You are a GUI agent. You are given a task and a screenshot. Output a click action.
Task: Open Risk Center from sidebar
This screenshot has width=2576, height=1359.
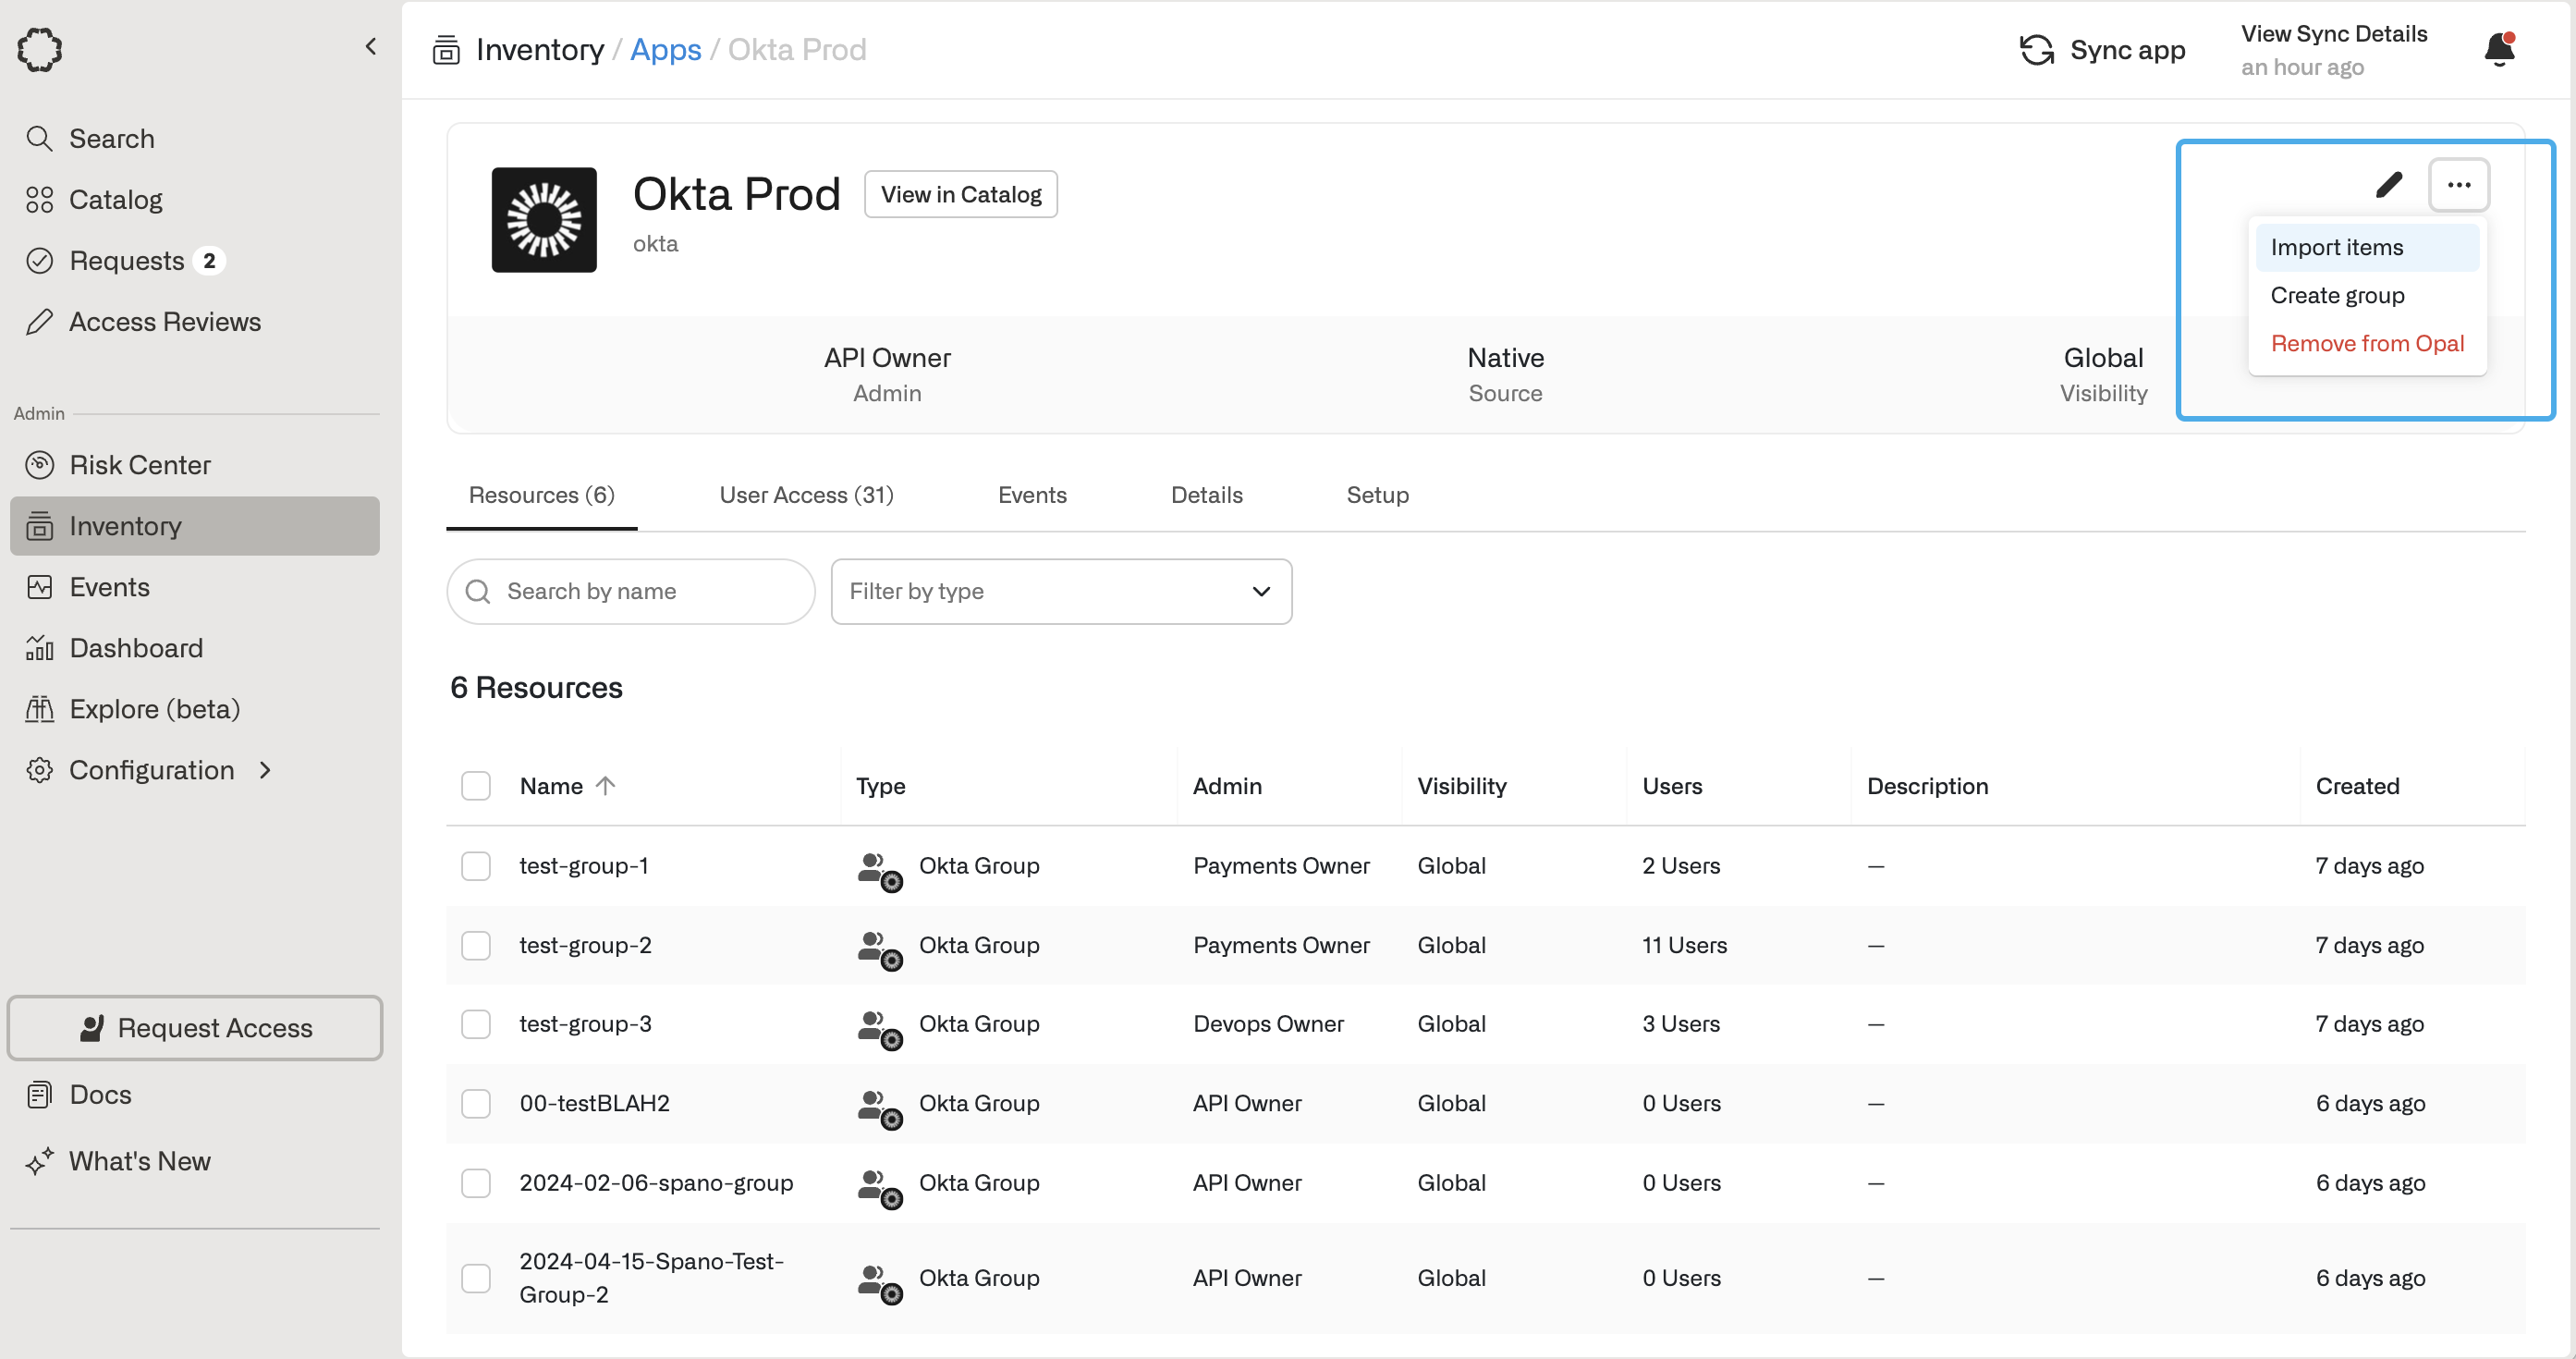click(139, 465)
